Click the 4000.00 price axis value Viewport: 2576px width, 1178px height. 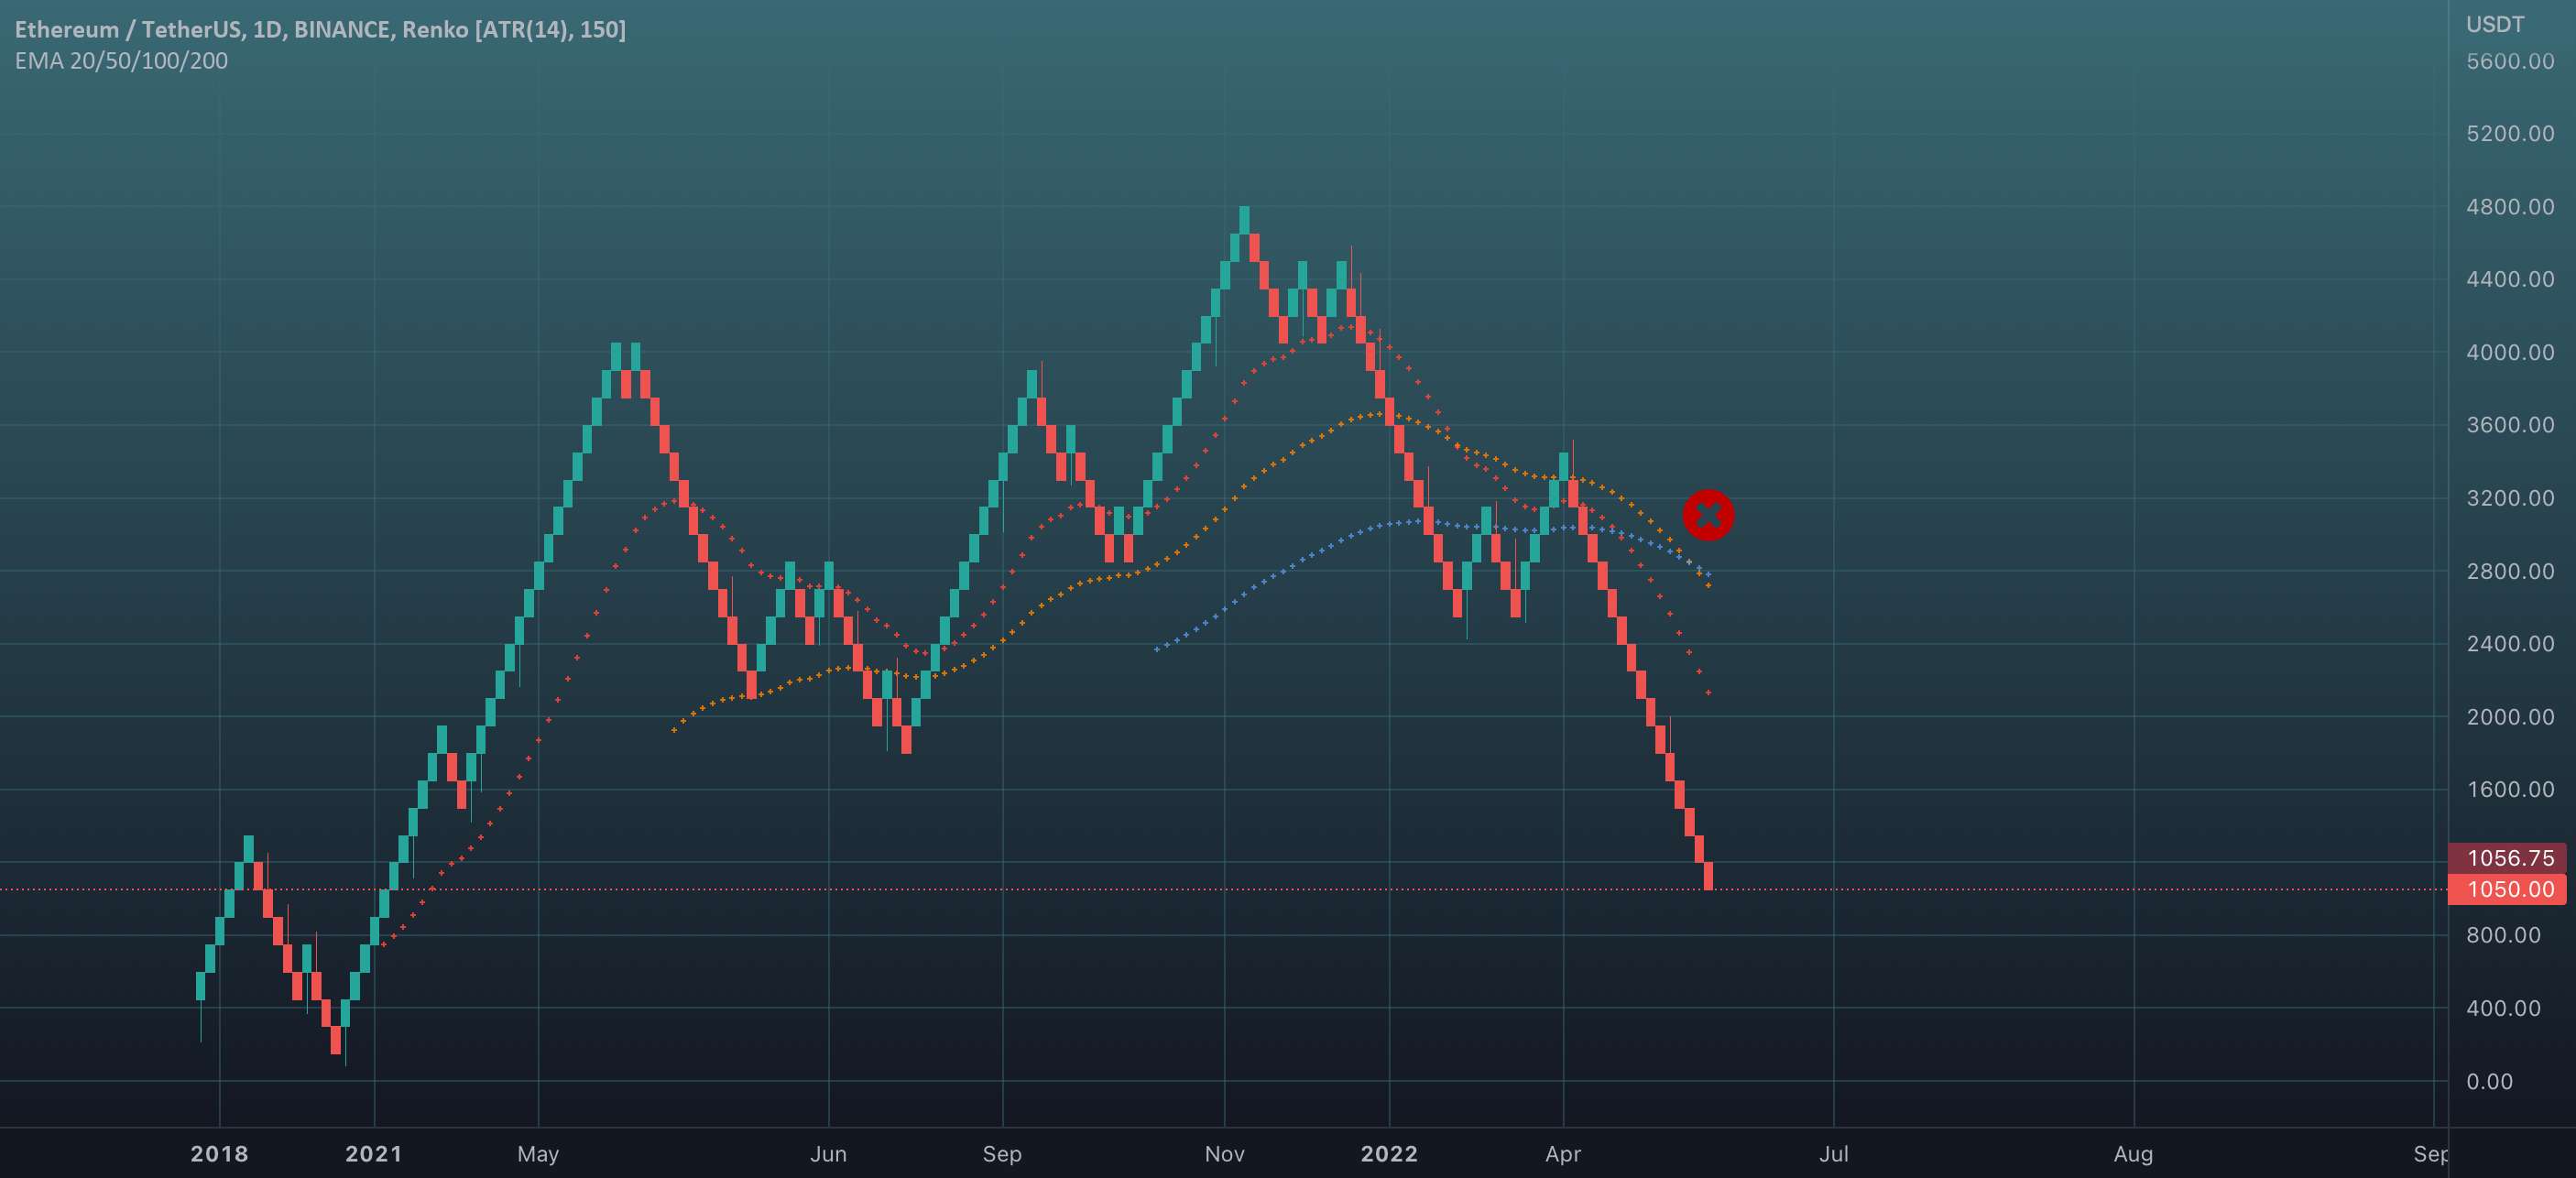click(x=2510, y=352)
